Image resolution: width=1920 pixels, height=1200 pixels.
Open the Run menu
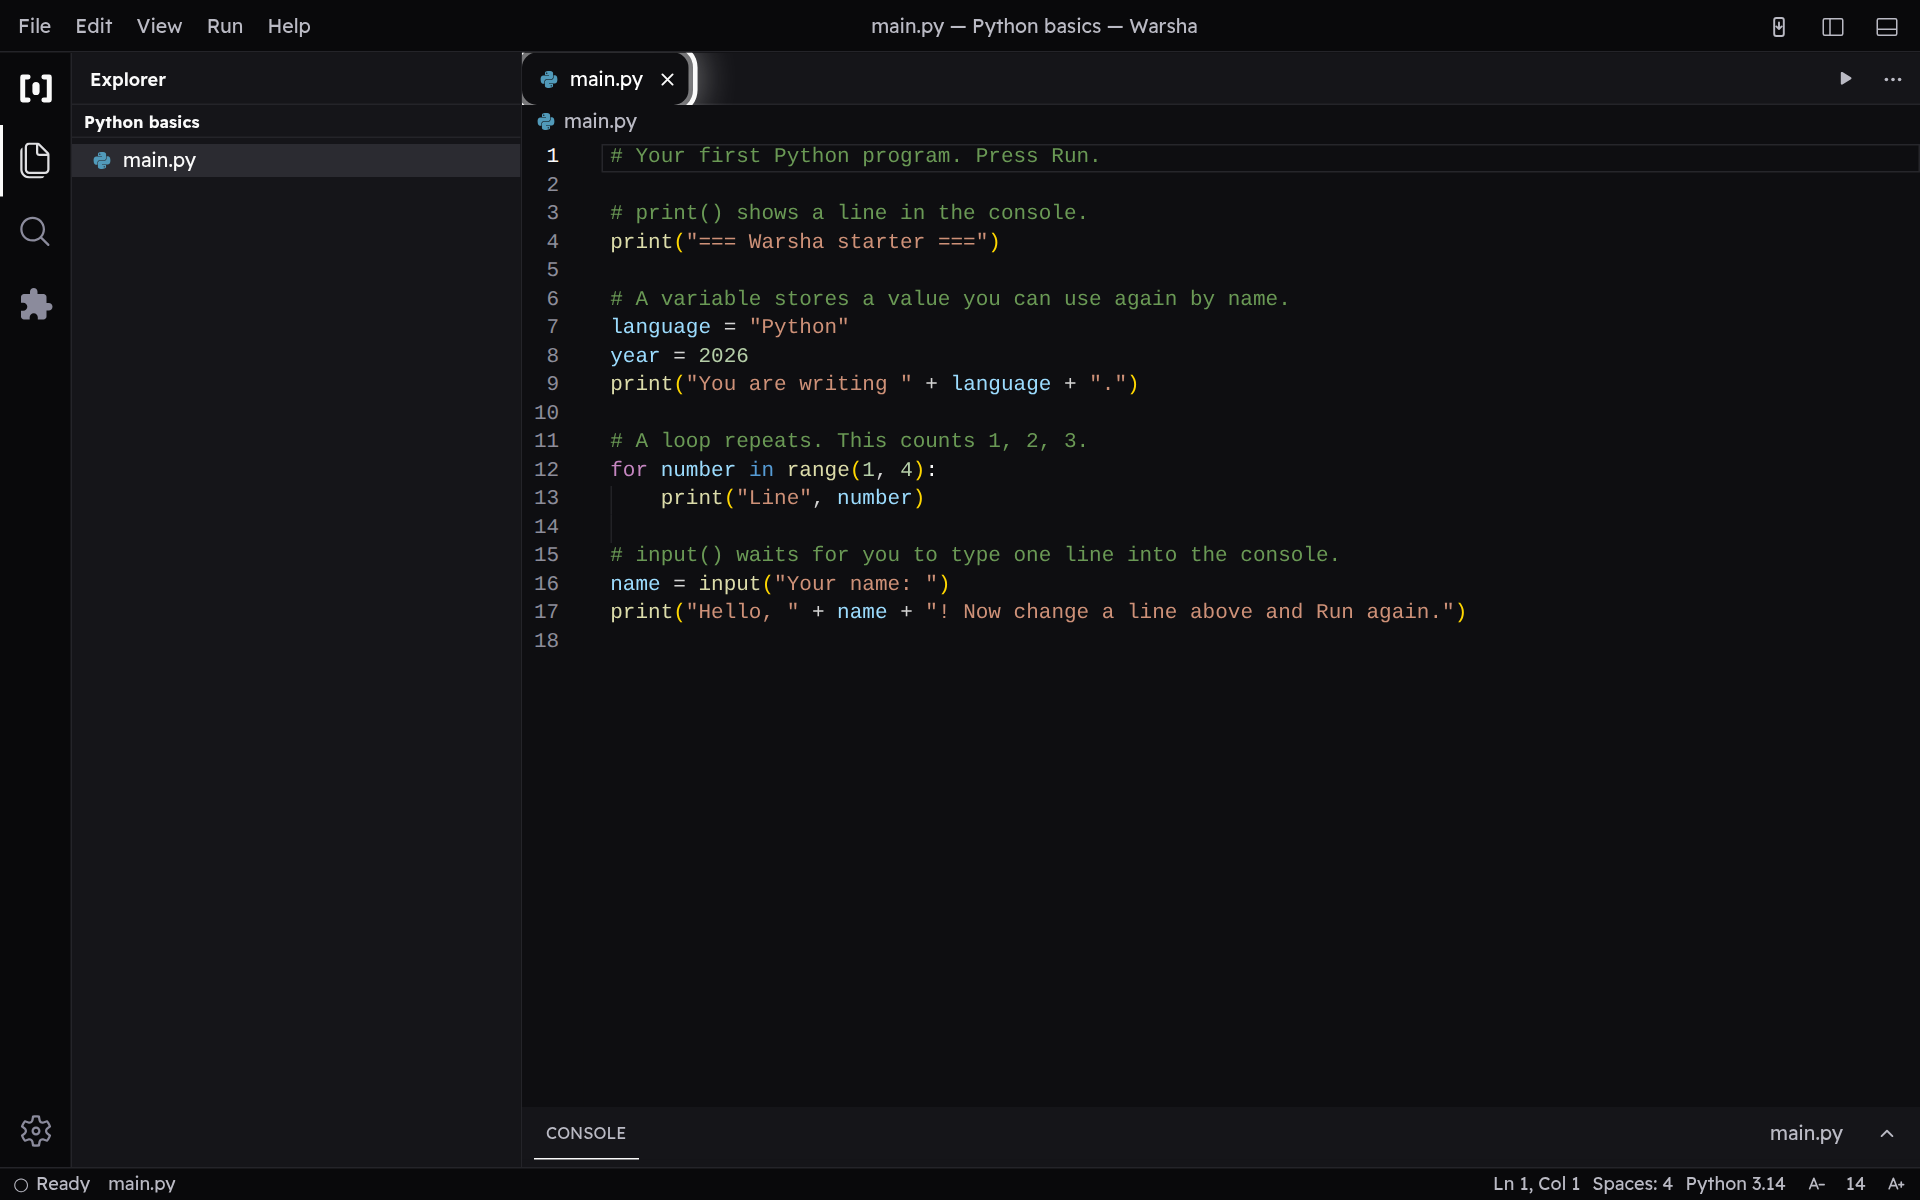click(x=225, y=26)
